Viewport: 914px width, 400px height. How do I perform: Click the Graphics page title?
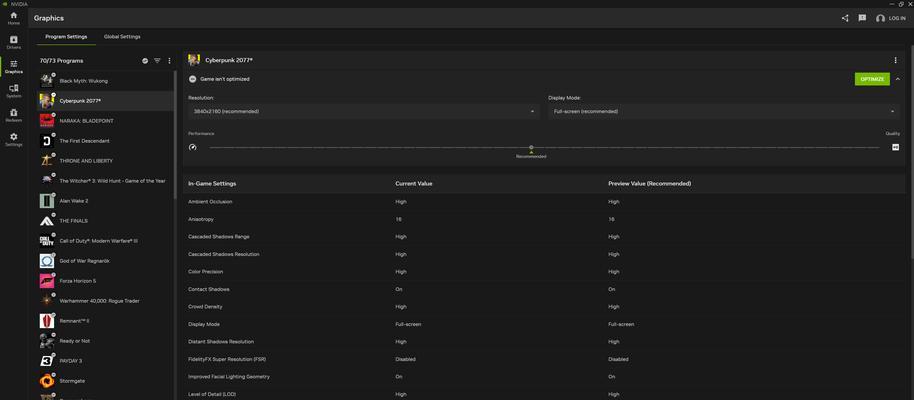49,18
